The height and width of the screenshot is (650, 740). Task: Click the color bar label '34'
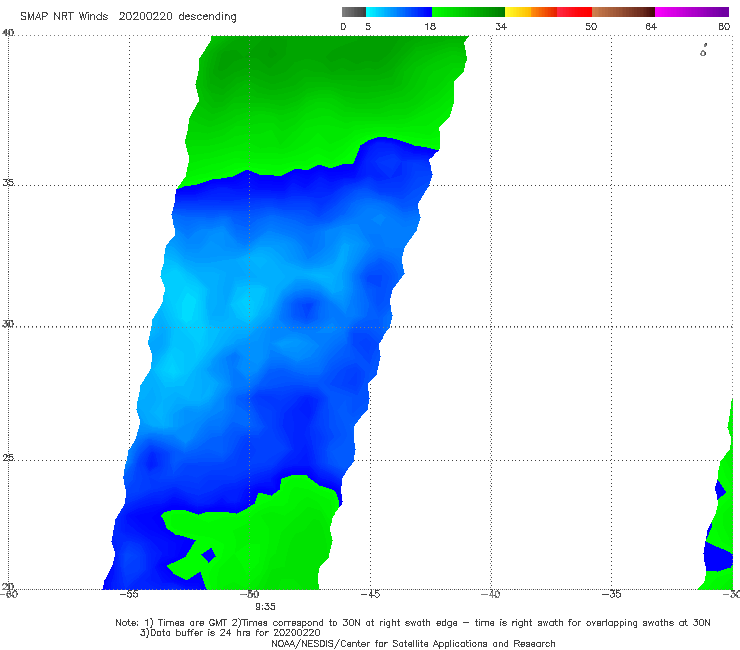[501, 26]
